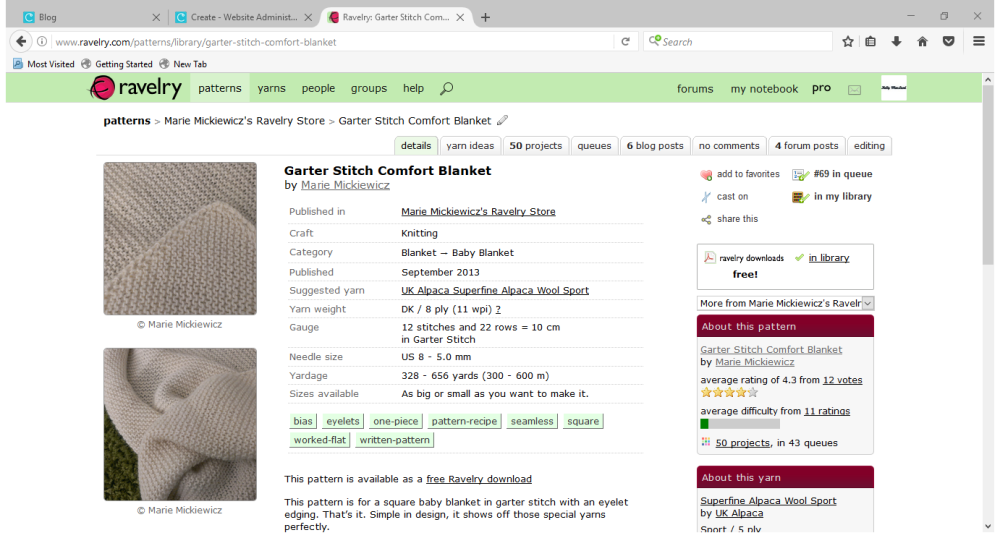1000x538 pixels.
Task: Click the folded blanket photo thumbnail
Action: click(x=180, y=425)
